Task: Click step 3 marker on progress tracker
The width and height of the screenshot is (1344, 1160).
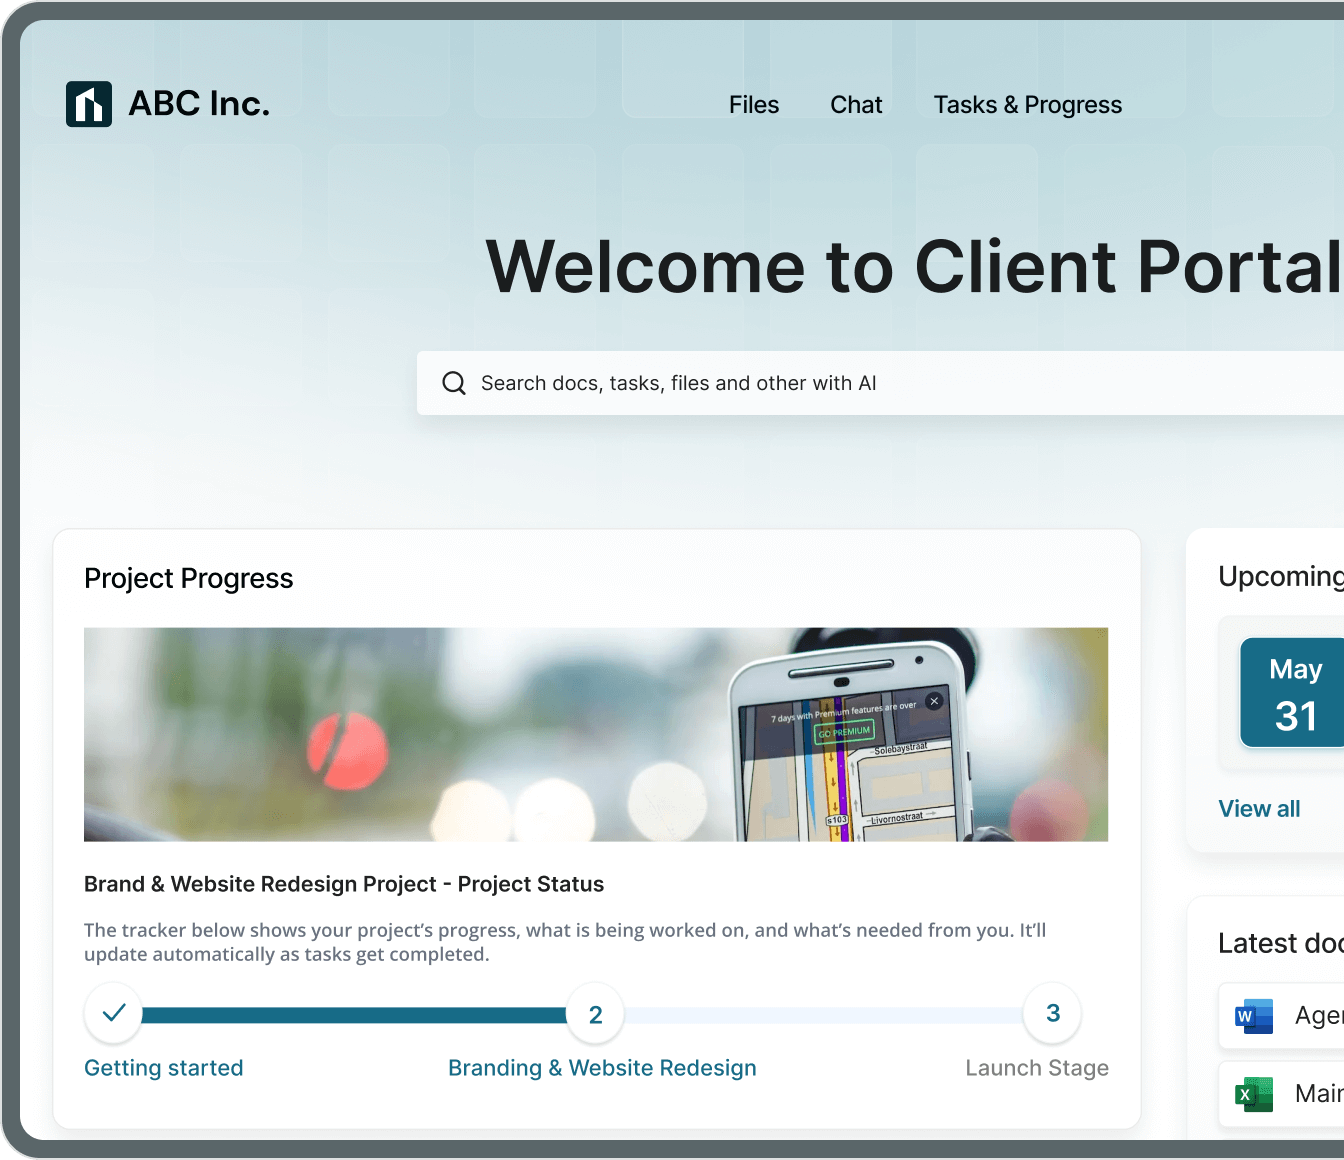Action: (1052, 1013)
